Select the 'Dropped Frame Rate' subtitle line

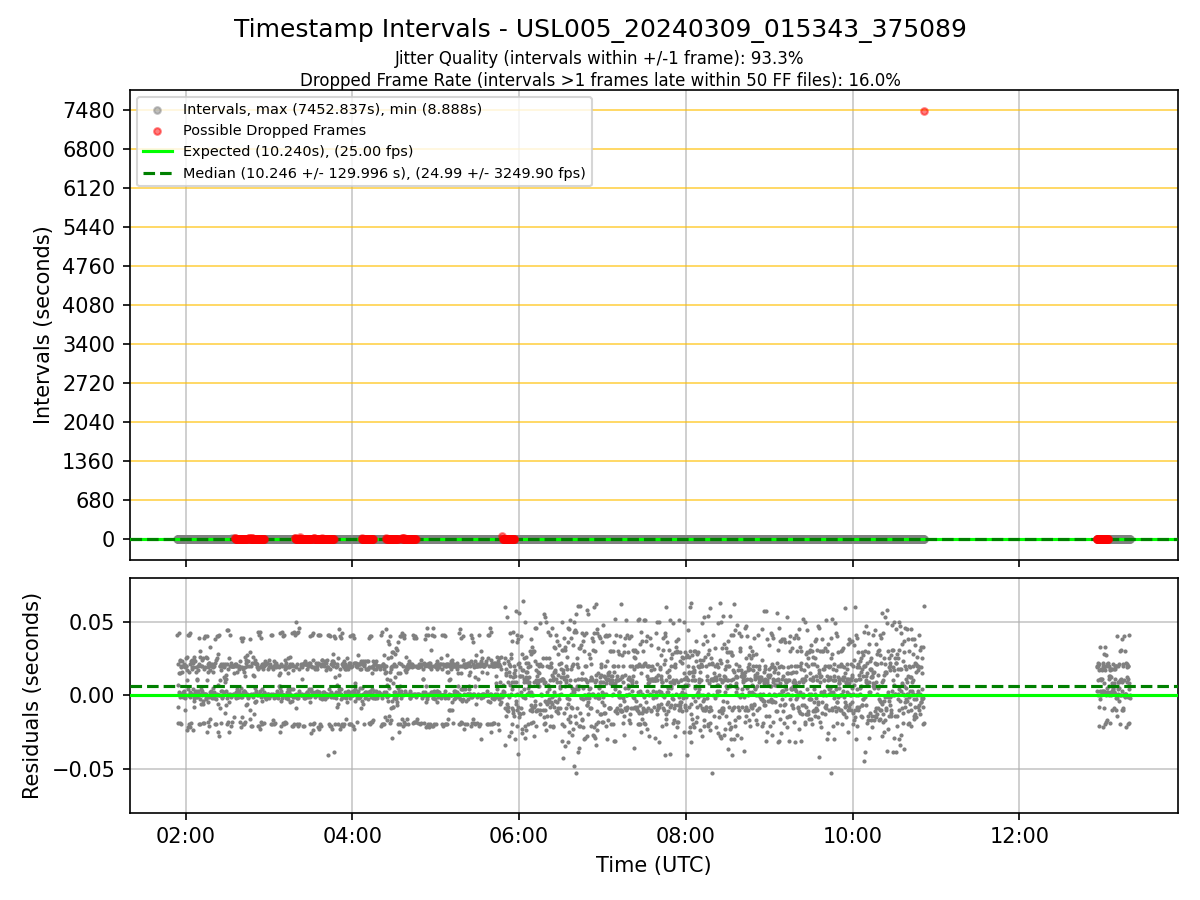coord(600,80)
